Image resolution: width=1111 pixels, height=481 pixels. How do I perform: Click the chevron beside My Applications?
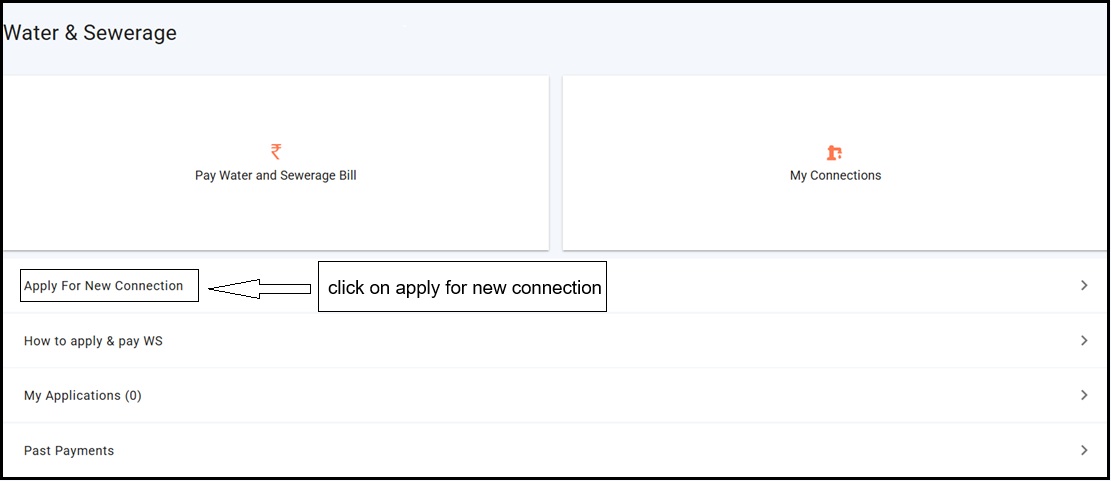(1084, 396)
